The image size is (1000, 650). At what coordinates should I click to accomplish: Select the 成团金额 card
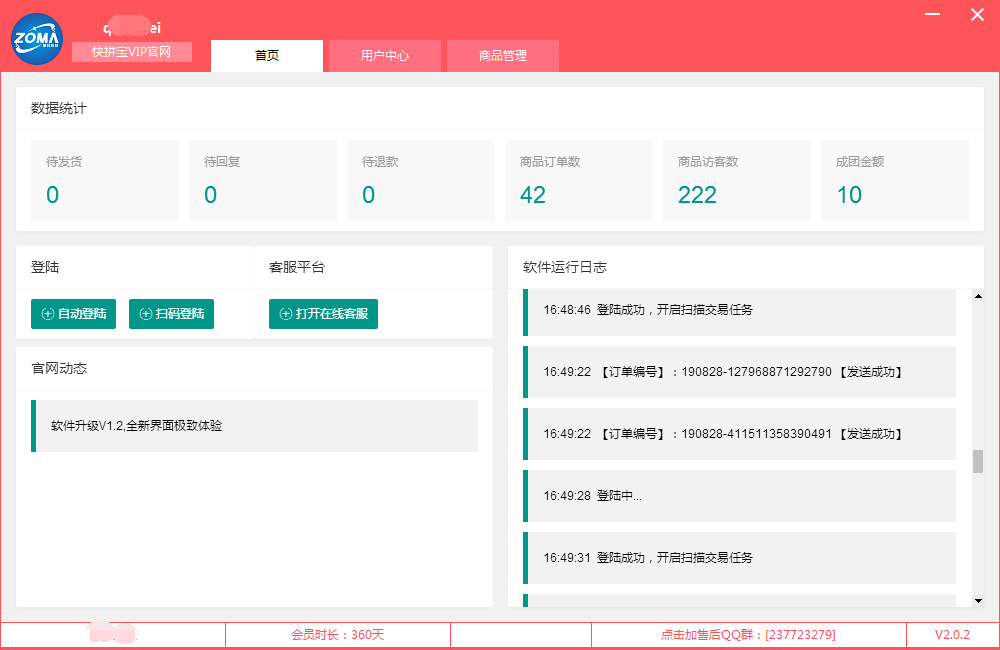pyautogui.click(x=894, y=180)
